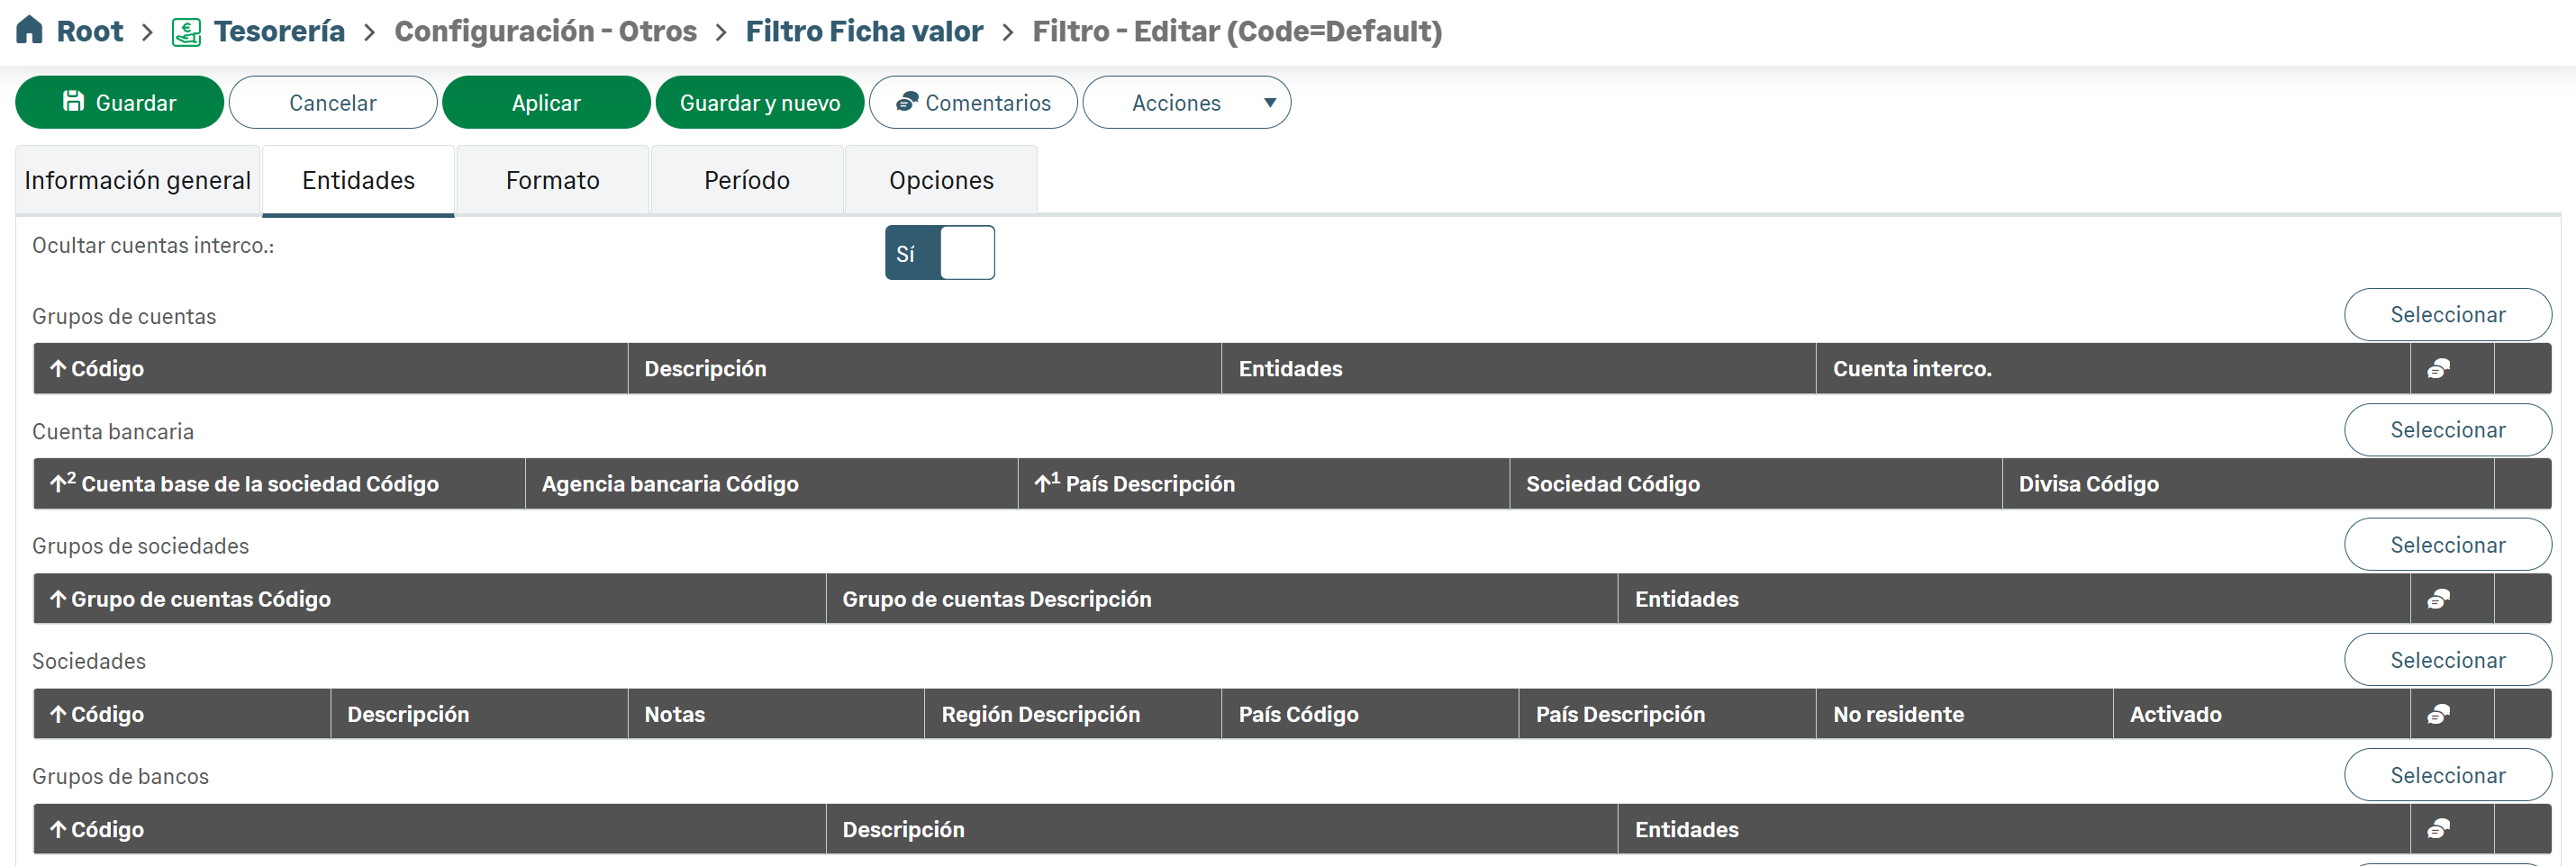Click the comments icon in Sociedades table header
This screenshot has width=2576, height=866.
[x=2438, y=714]
